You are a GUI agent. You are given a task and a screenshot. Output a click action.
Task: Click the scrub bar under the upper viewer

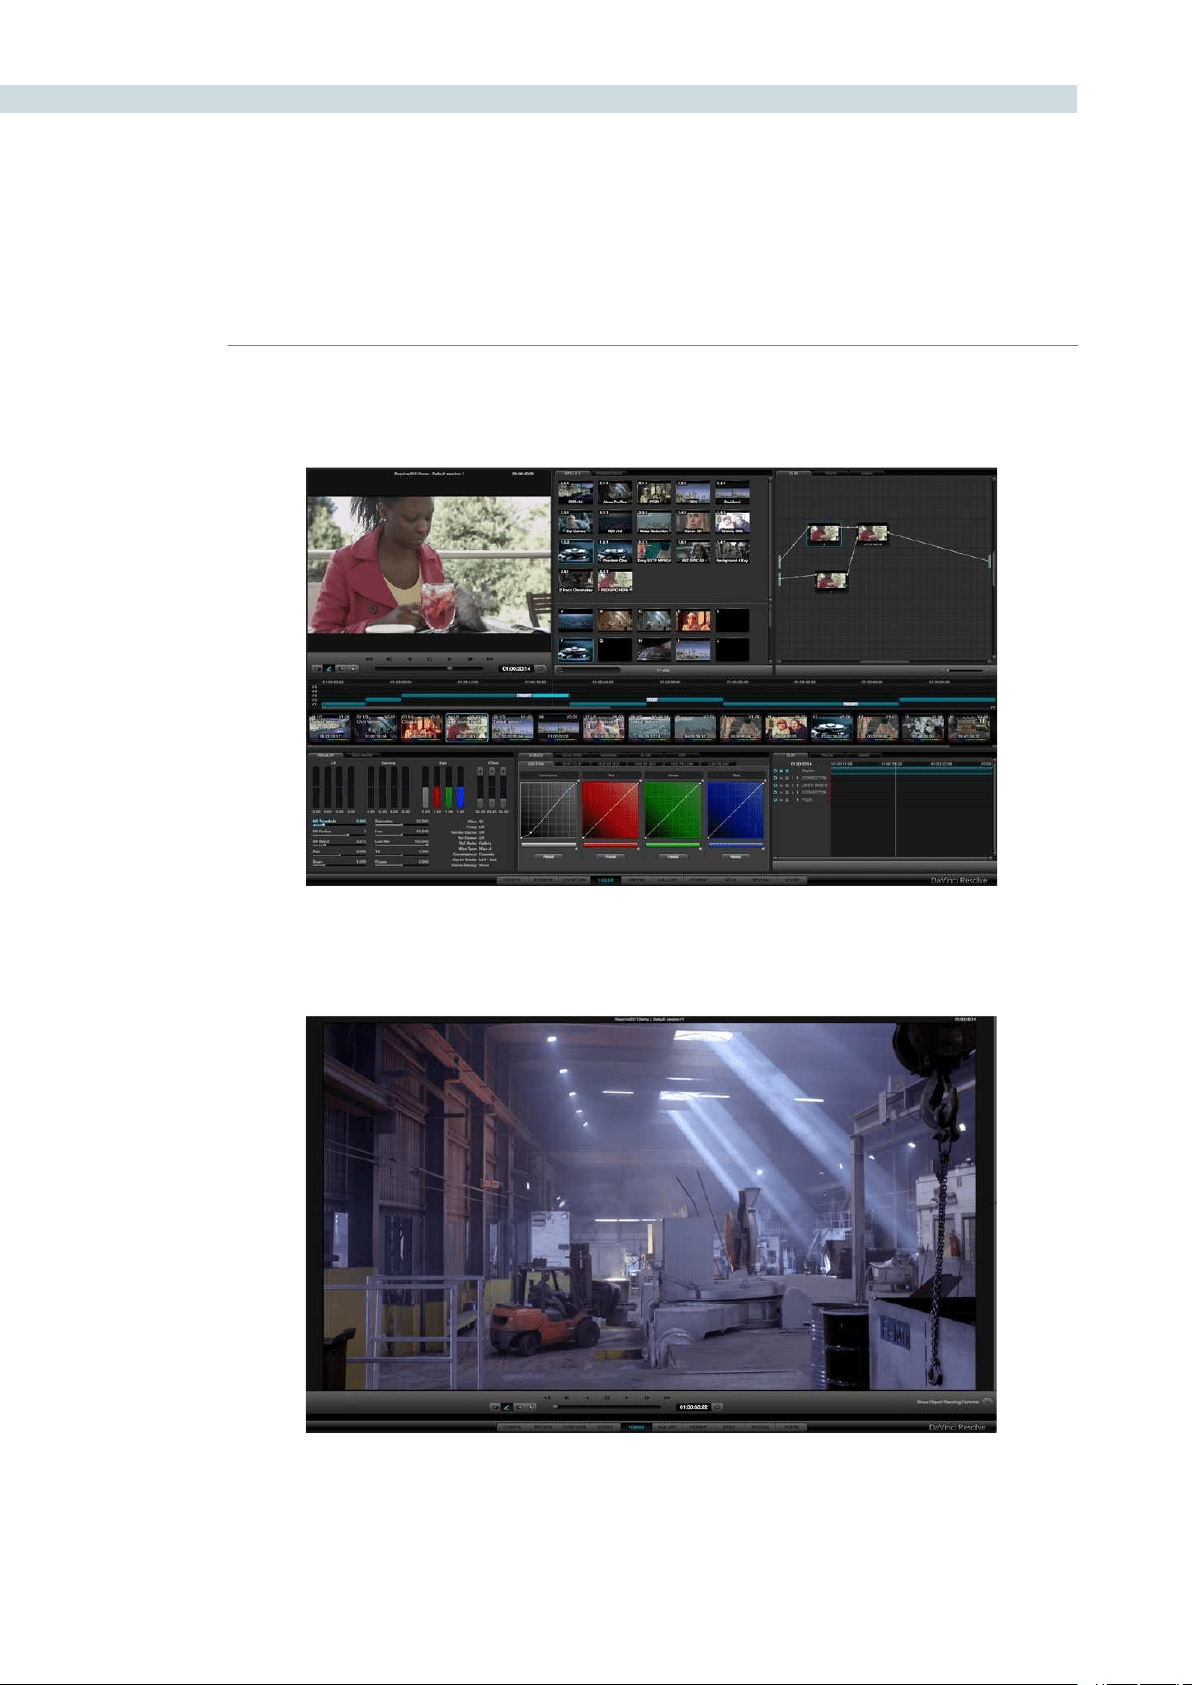click(430, 668)
